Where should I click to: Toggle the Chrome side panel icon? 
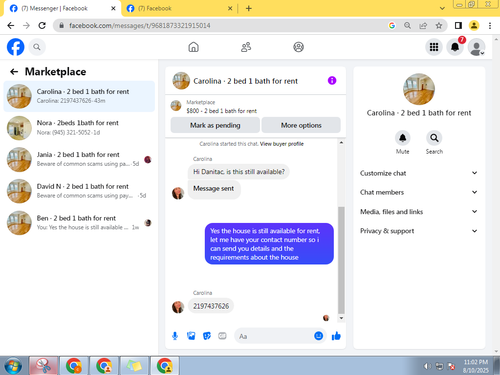click(458, 25)
